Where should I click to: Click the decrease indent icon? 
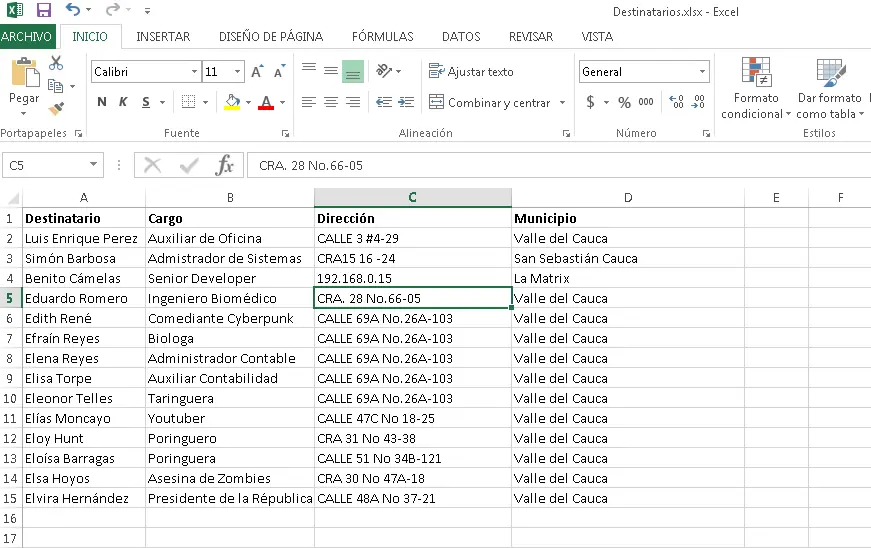(x=383, y=102)
